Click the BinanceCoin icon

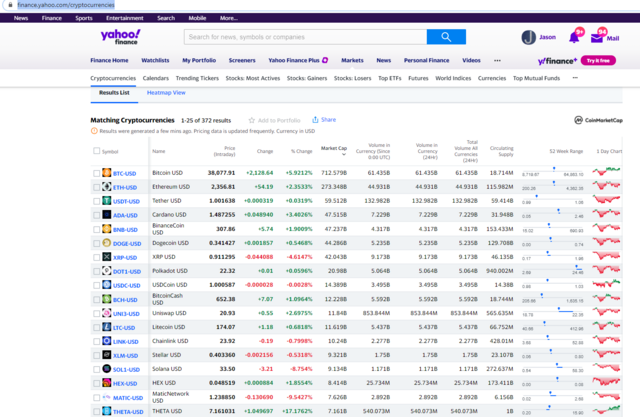tap(107, 229)
